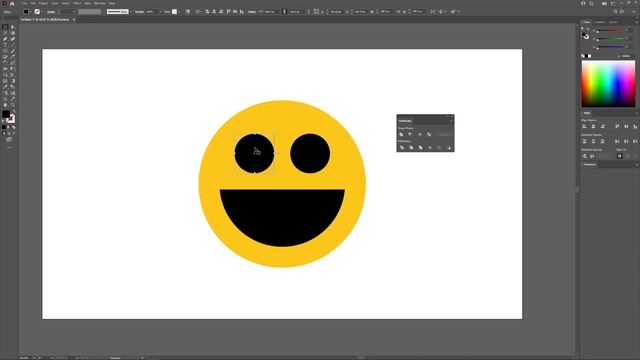The image size is (640, 360).
Task: Click Intersect in Pathfinder panel
Action: 420,134
